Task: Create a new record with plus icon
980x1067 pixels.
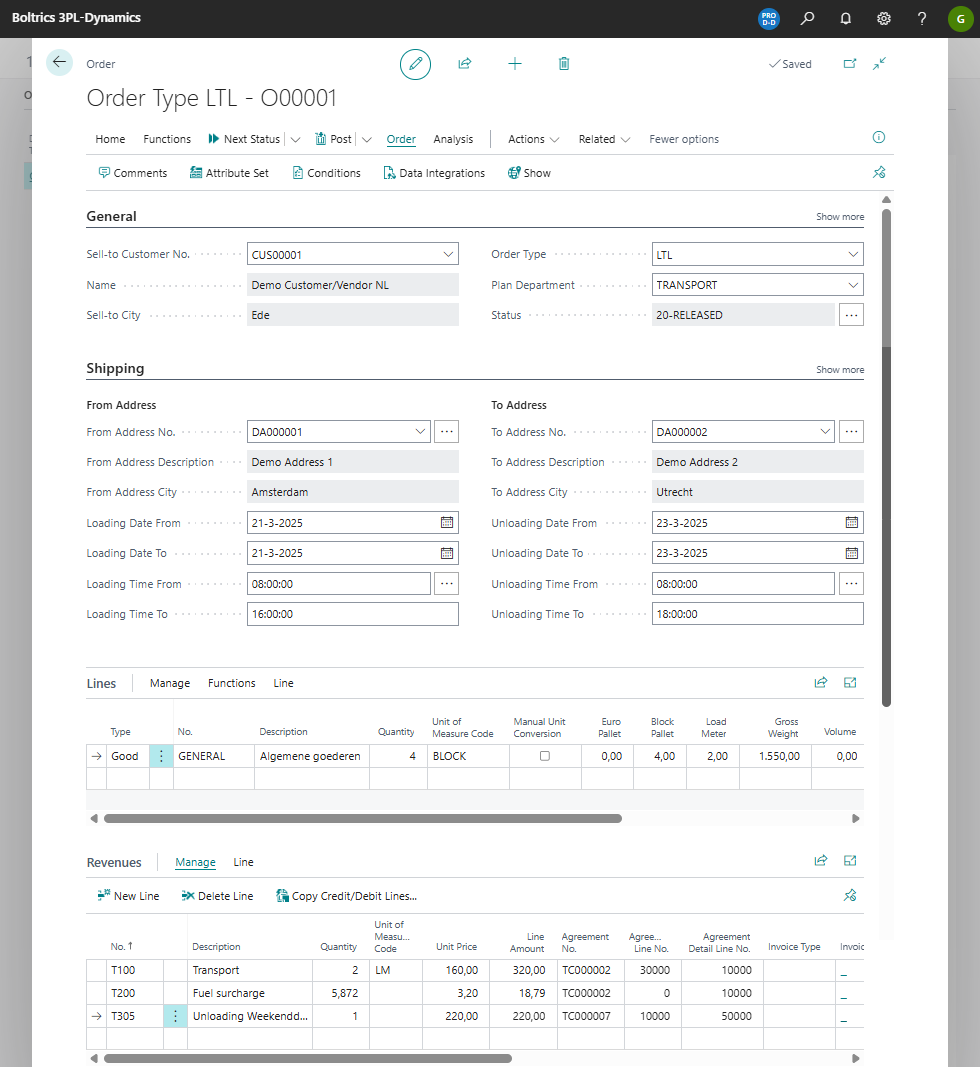Action: point(514,63)
